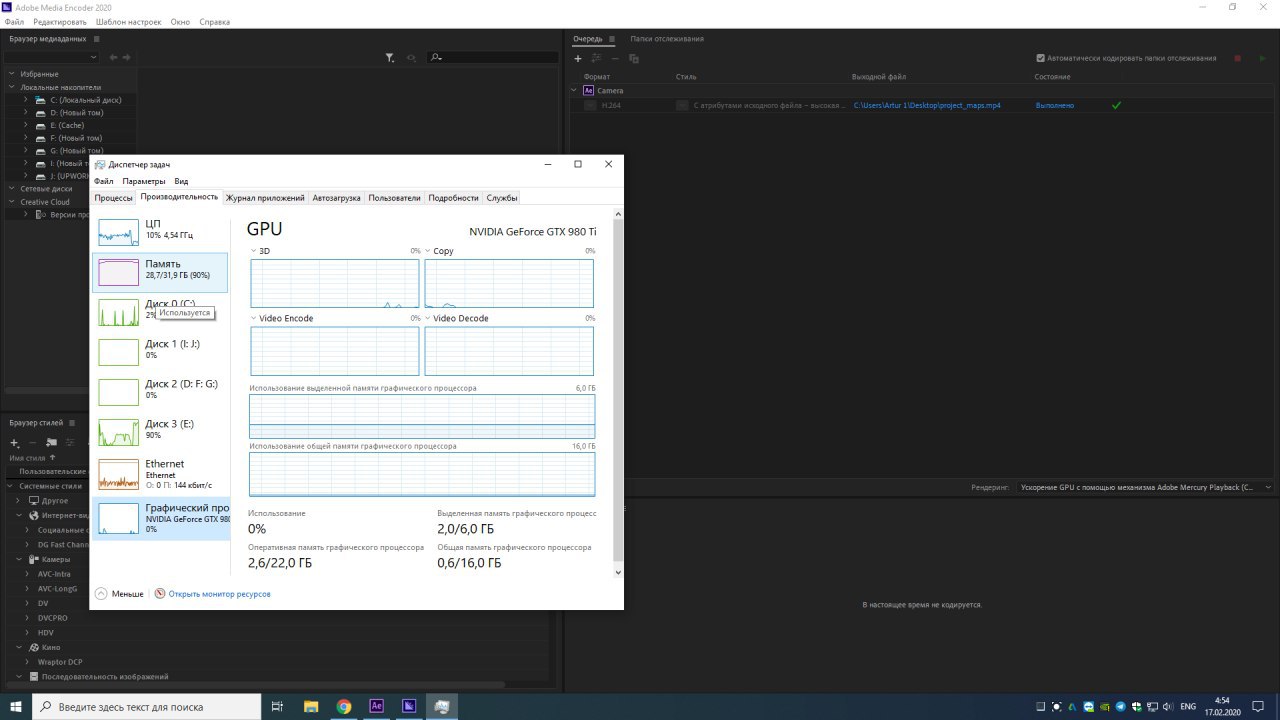Expand the AVC-Intra preset group
The height and width of the screenshot is (720, 1280).
pos(26,574)
